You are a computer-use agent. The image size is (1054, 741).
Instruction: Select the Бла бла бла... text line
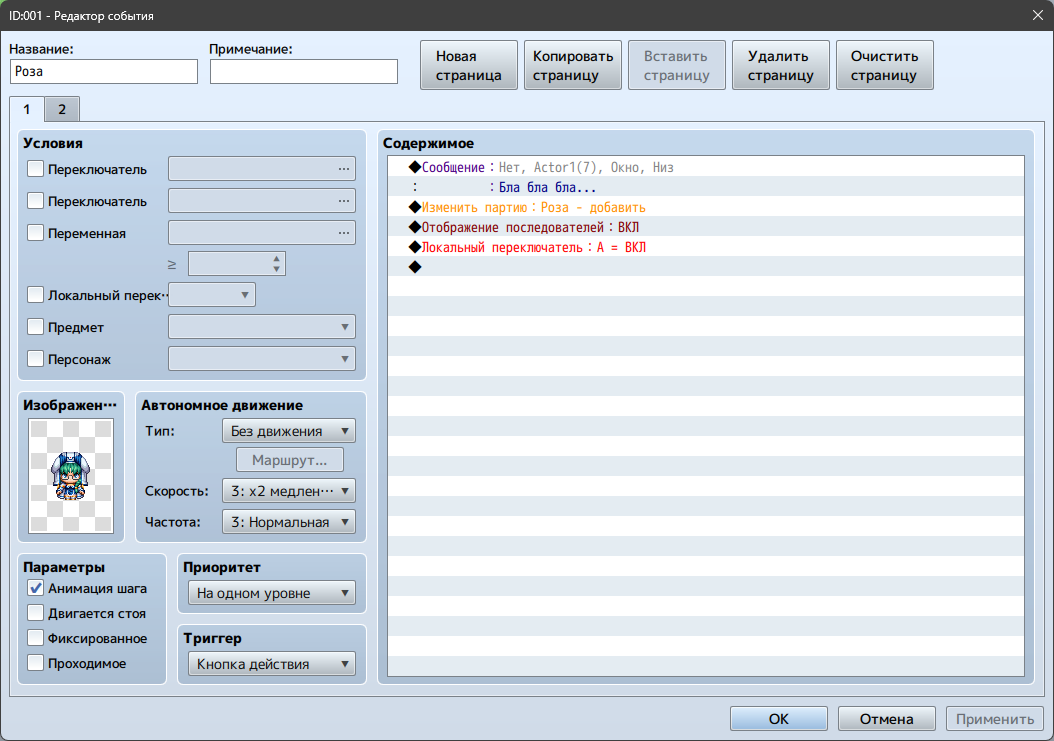pos(706,187)
